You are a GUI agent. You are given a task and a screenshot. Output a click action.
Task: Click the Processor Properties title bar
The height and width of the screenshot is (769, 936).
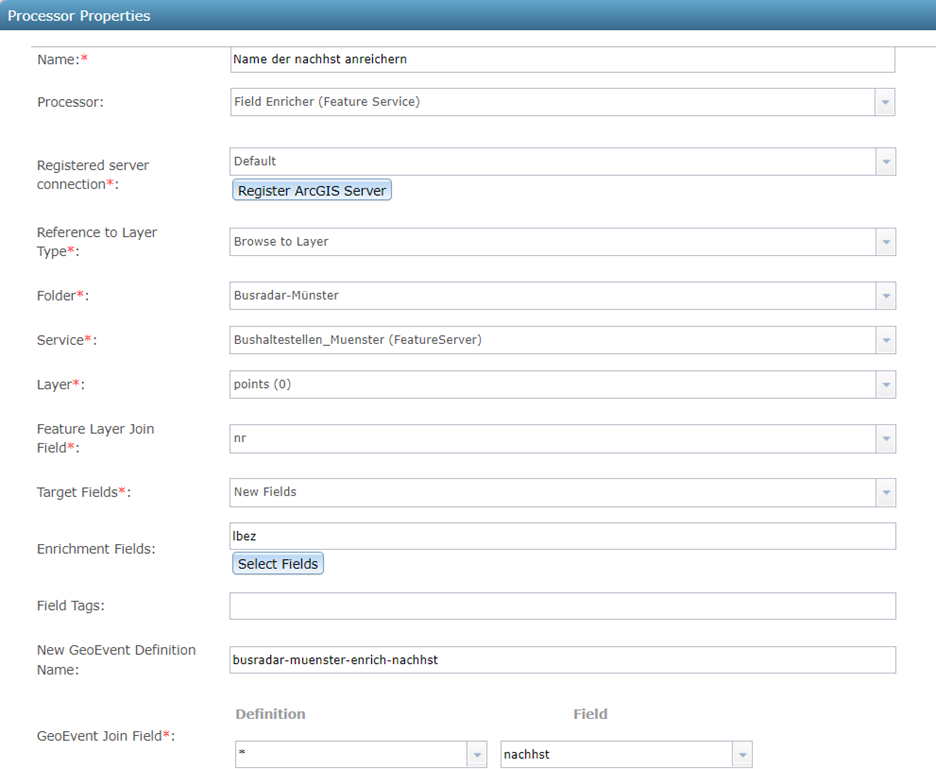point(468,15)
